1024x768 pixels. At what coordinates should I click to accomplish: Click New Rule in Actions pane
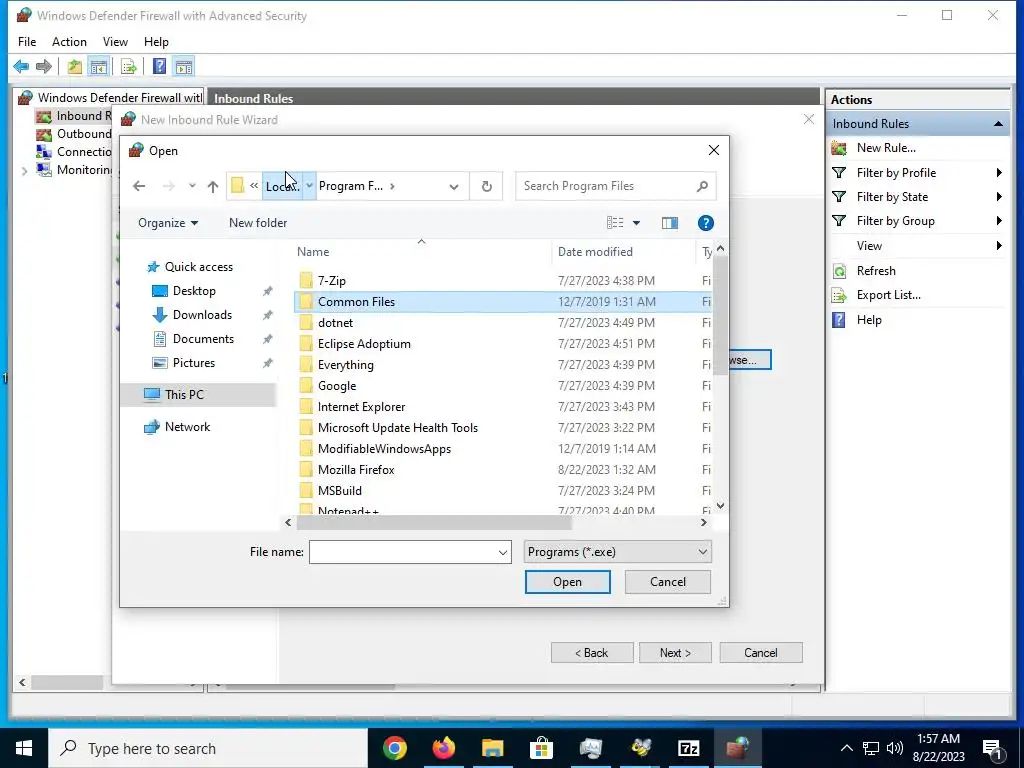tap(886, 148)
